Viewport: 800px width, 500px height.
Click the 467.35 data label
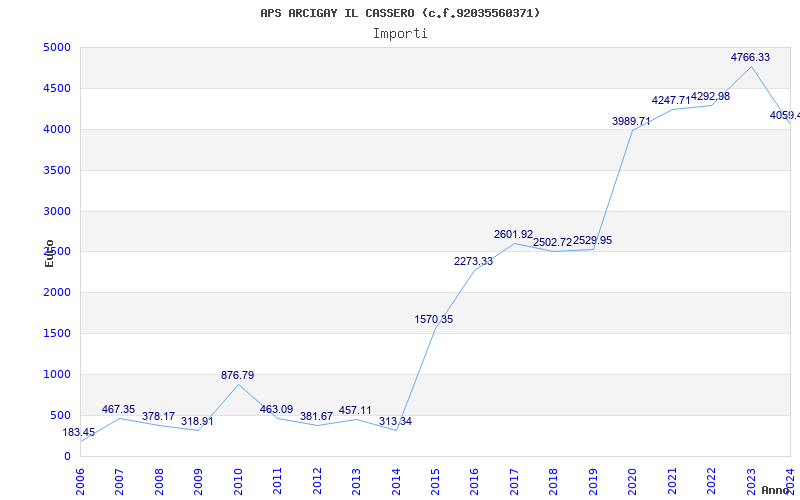[118, 409]
